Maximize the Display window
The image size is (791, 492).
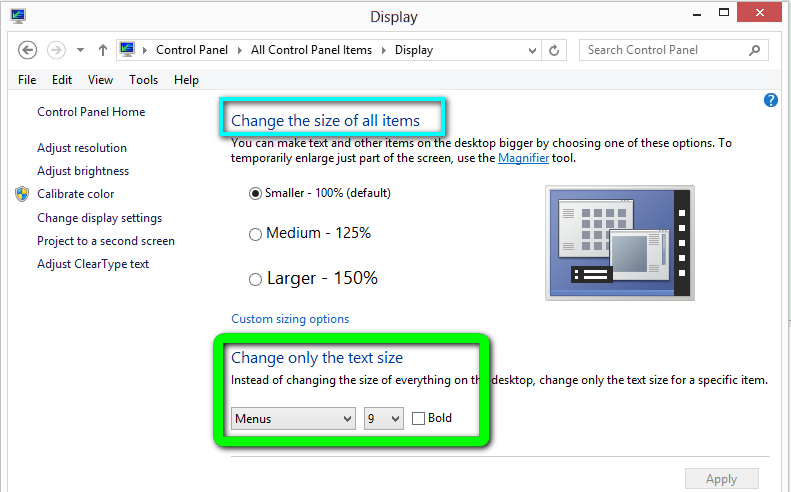(724, 13)
